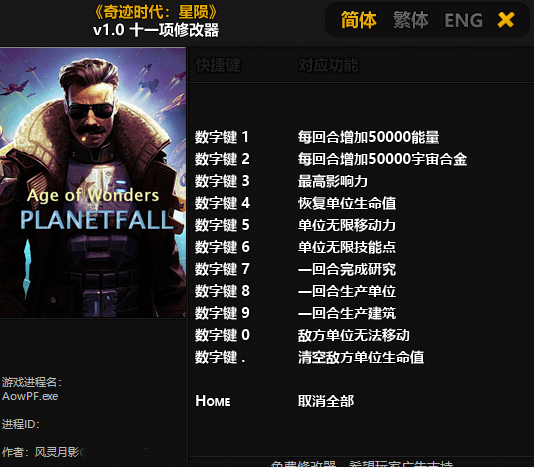Switch language to ENG

coord(464,20)
